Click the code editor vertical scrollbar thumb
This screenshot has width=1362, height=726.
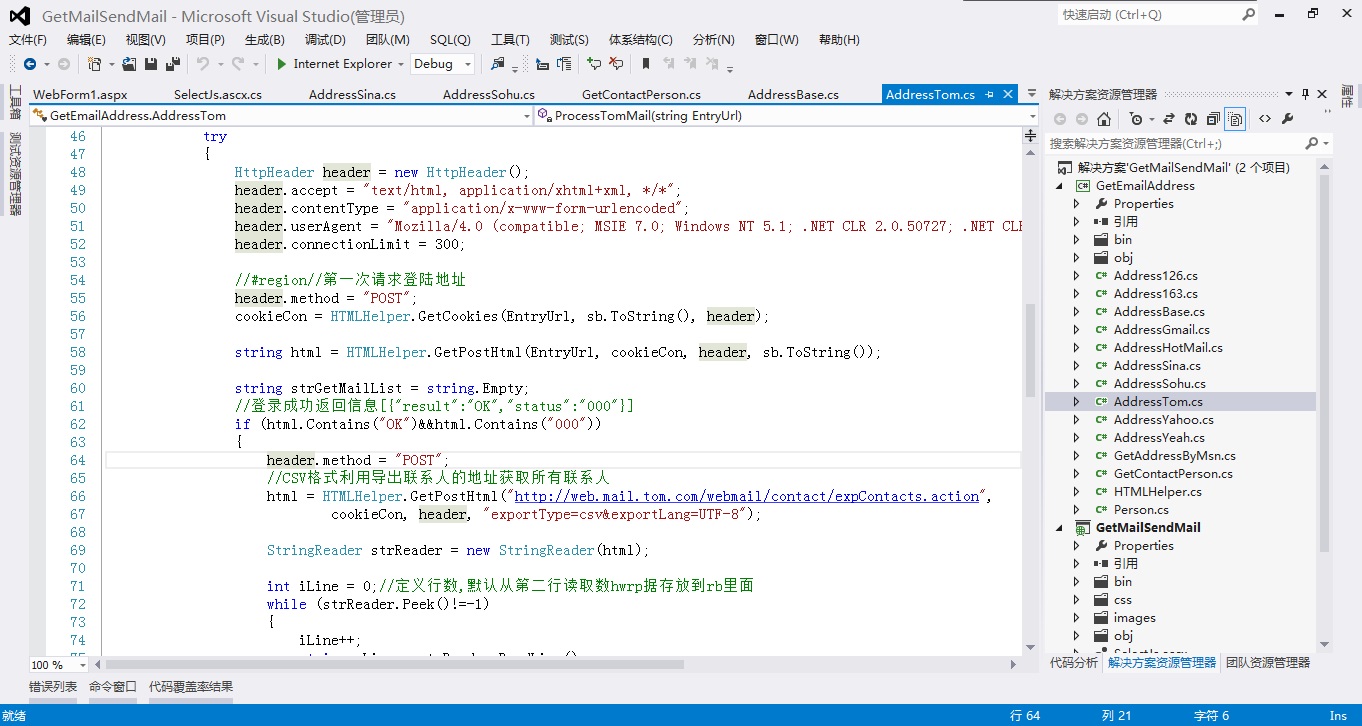click(x=1032, y=350)
